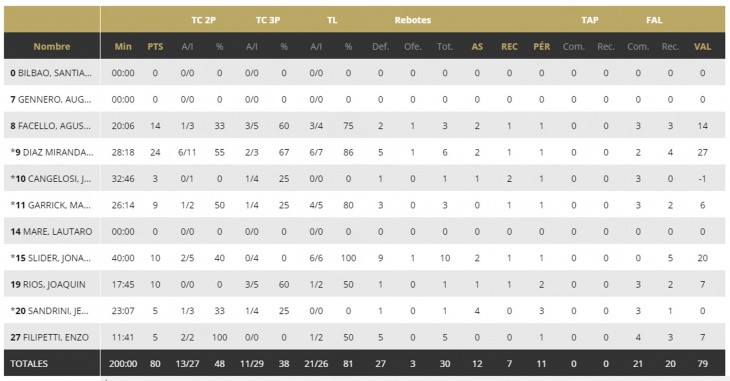Click the PÉR turnovers column header
The height and width of the screenshot is (381, 730).
(x=541, y=47)
